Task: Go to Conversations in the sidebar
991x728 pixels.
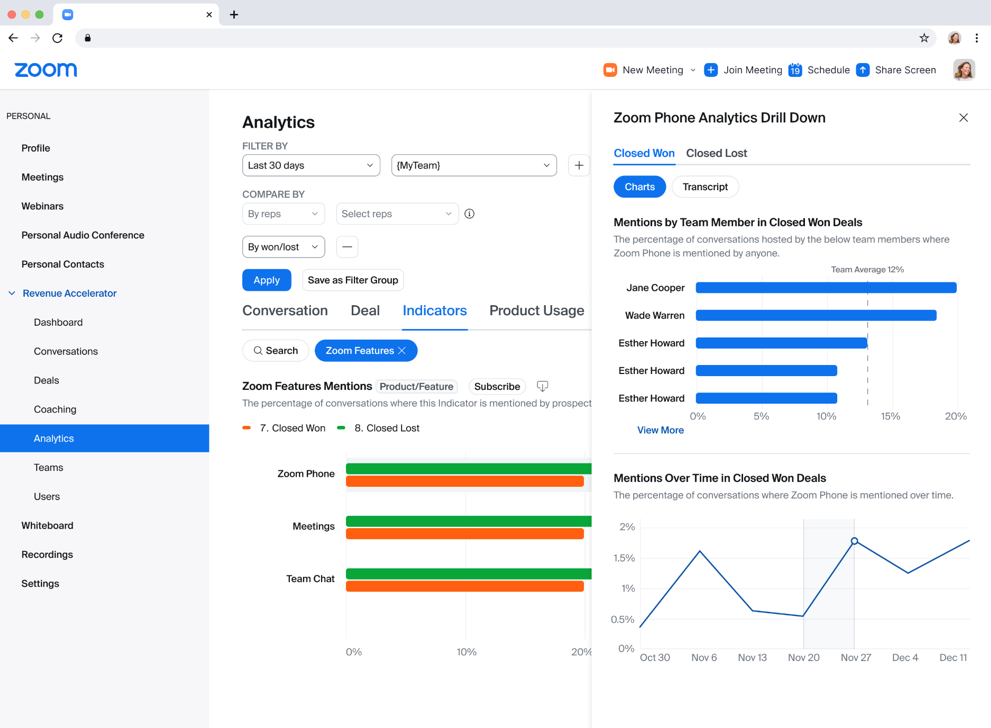Action: coord(66,351)
